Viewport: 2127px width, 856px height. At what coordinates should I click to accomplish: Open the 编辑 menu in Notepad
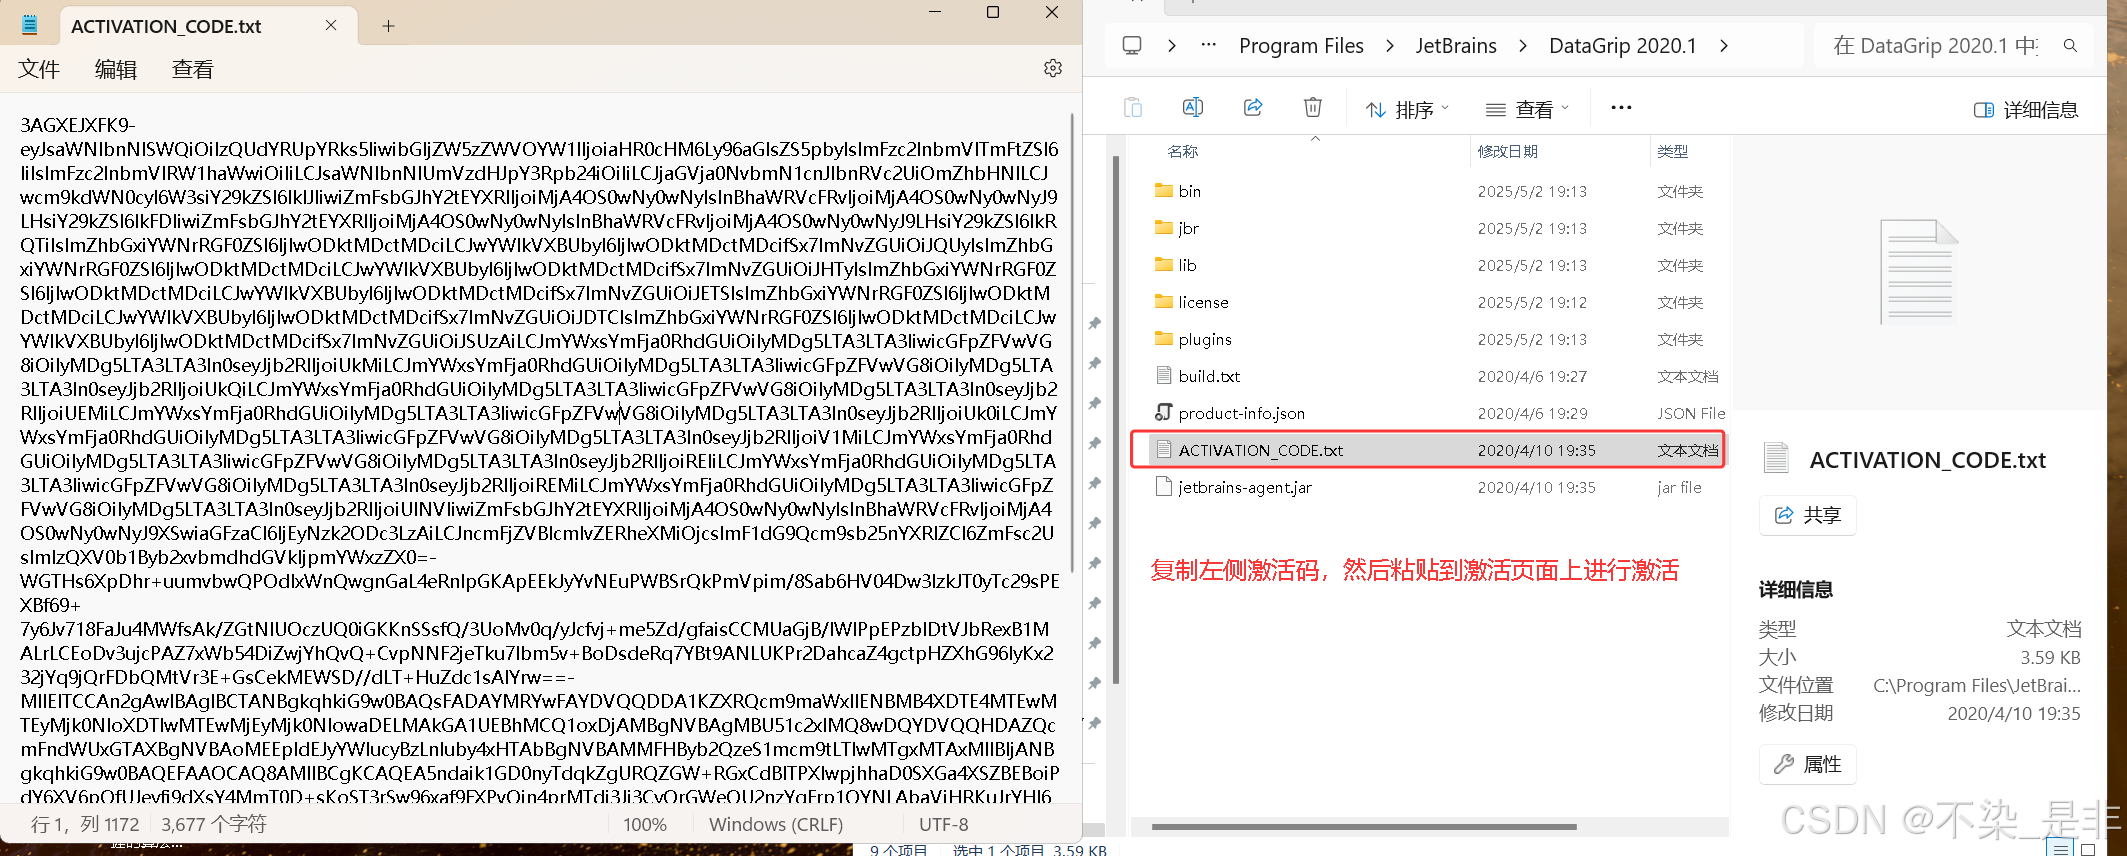116,69
